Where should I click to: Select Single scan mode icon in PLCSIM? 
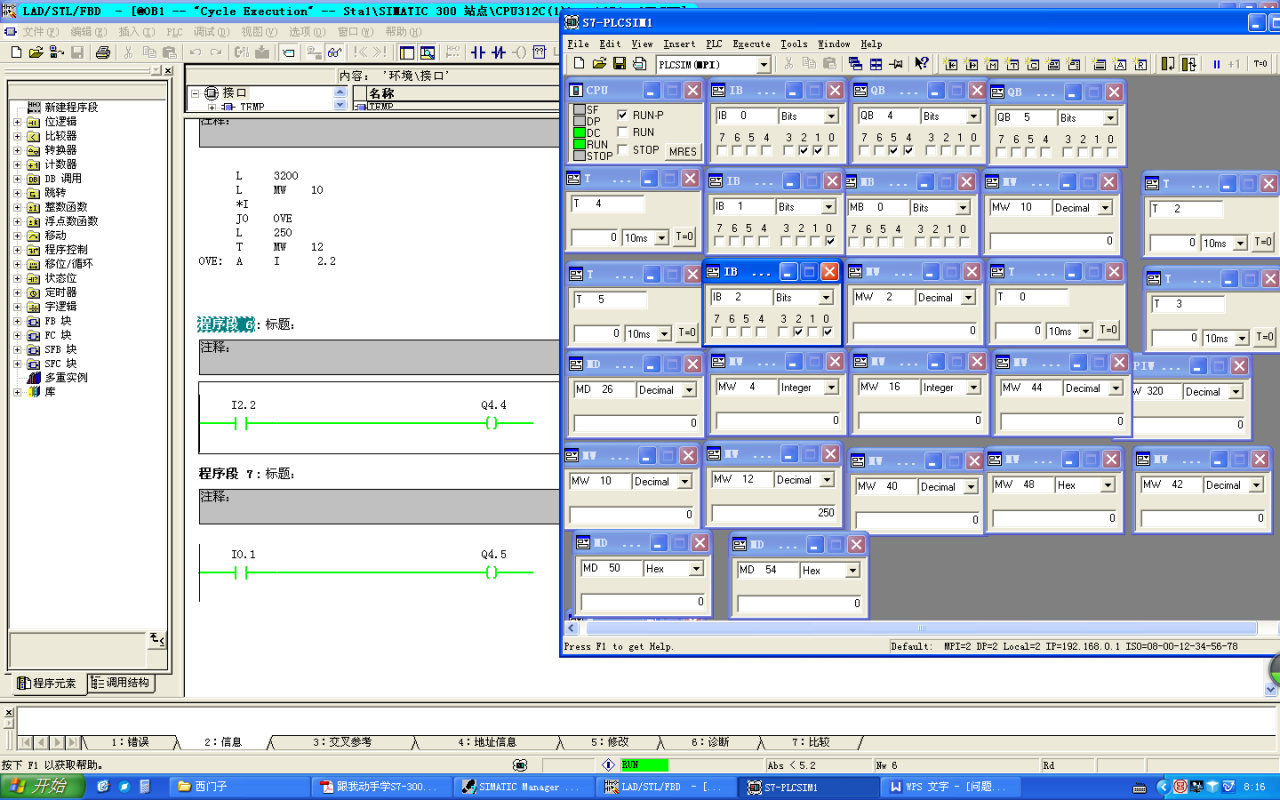pos(1167,64)
